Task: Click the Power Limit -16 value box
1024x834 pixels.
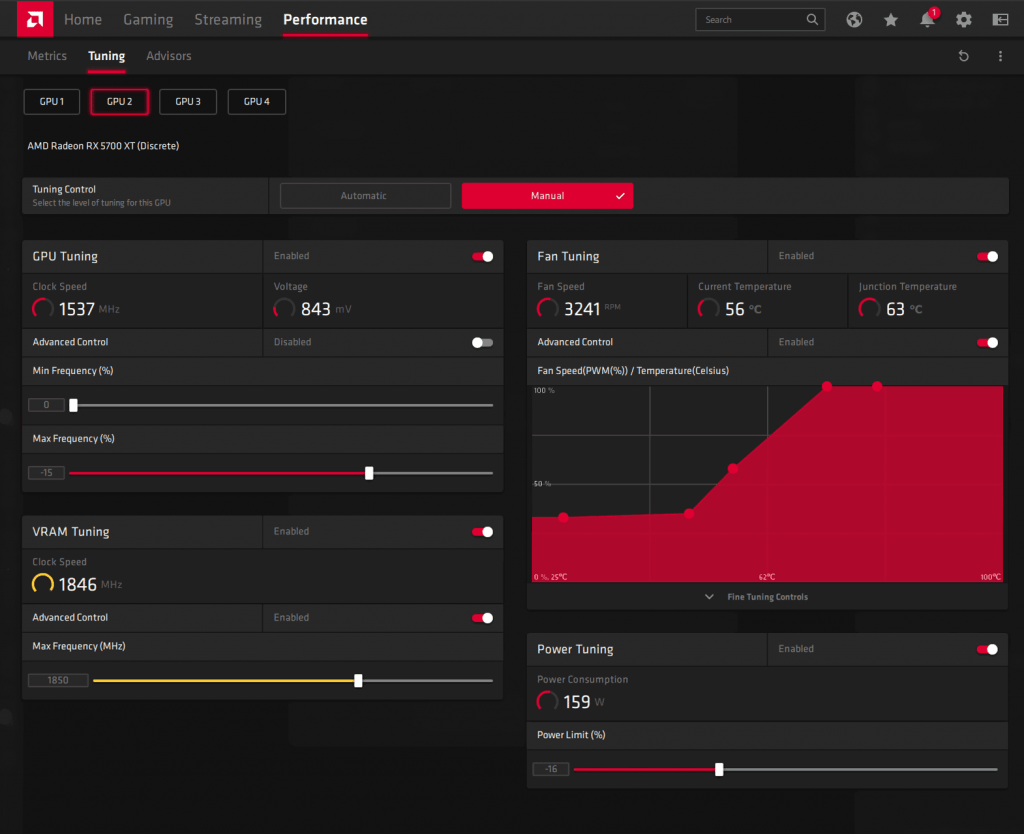Action: click(x=551, y=769)
